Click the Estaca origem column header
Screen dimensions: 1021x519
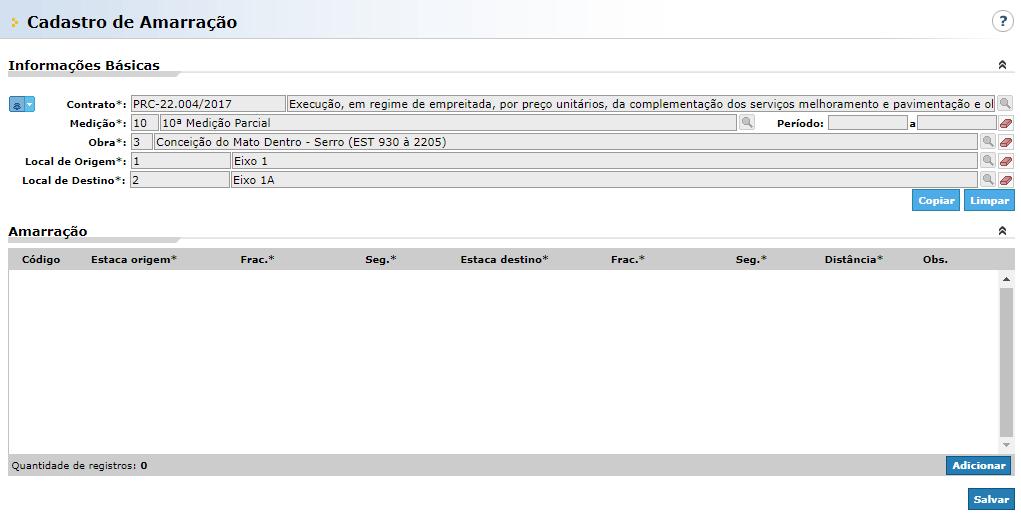[133, 259]
